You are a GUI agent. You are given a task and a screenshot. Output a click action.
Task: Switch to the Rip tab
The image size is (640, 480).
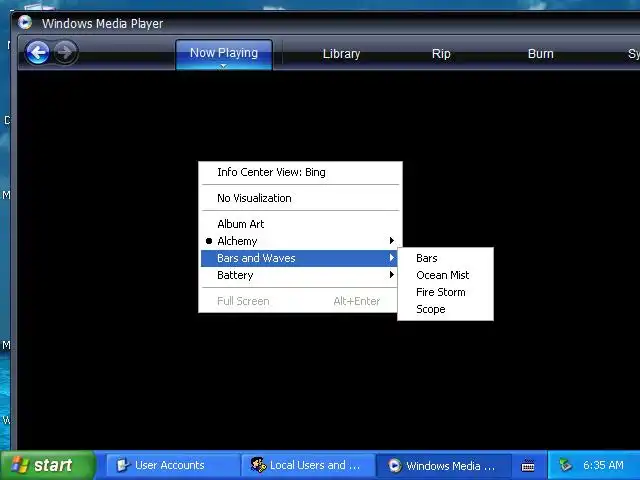pos(441,53)
